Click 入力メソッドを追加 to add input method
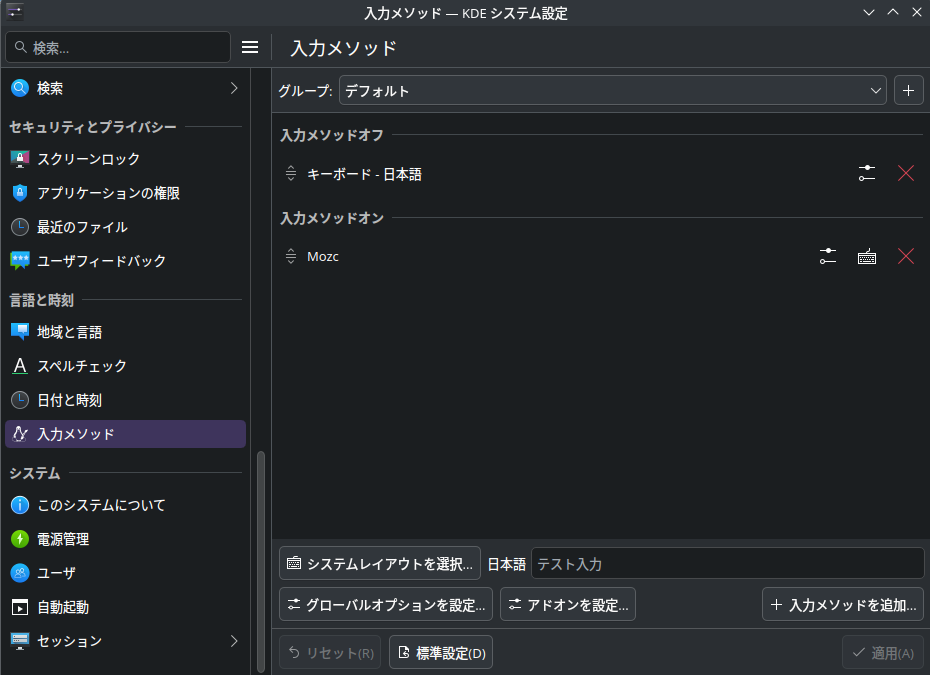Image resolution: width=930 pixels, height=675 pixels. tap(842, 604)
